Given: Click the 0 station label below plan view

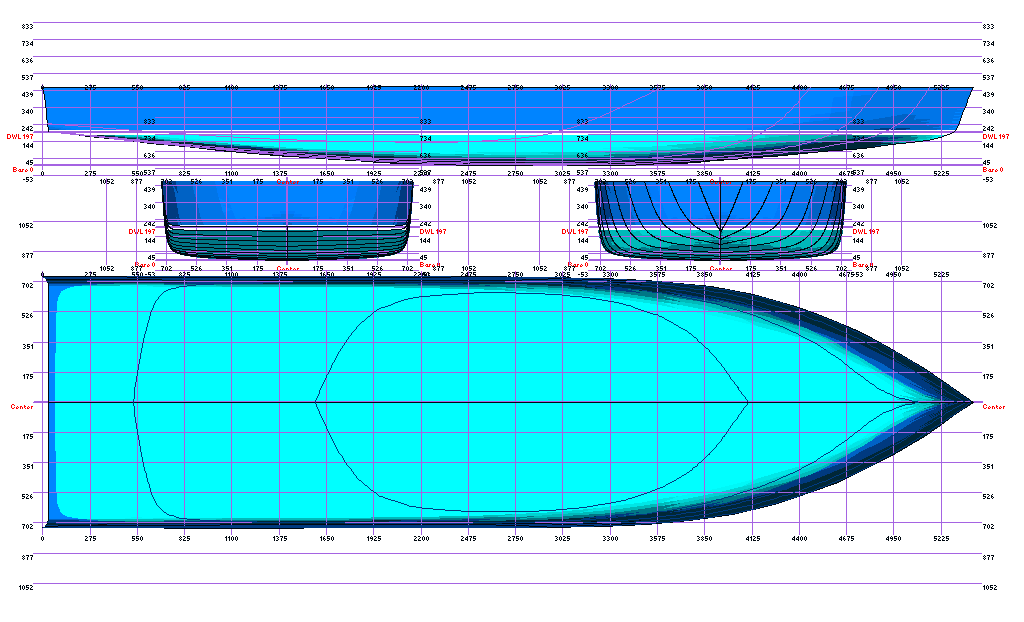Looking at the screenshot, I should (x=43, y=538).
